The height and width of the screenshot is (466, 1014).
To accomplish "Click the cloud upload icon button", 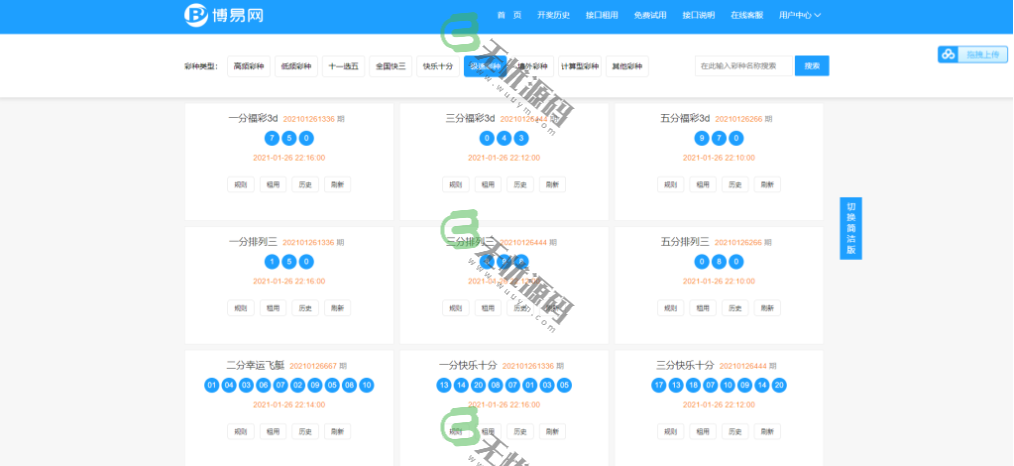I will point(947,54).
